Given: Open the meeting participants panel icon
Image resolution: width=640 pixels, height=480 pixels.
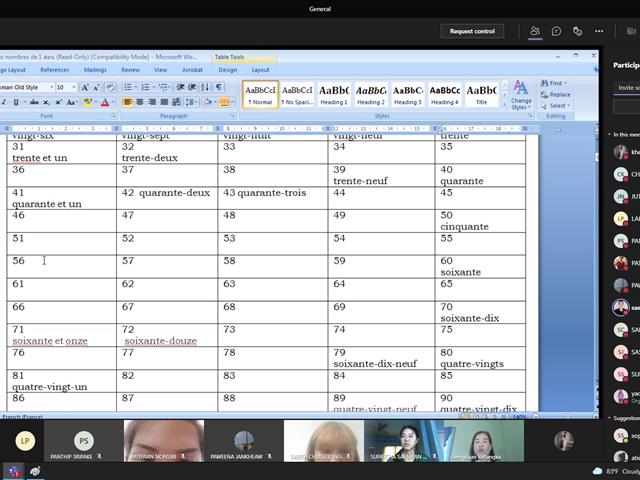Looking at the screenshot, I should point(535,31).
